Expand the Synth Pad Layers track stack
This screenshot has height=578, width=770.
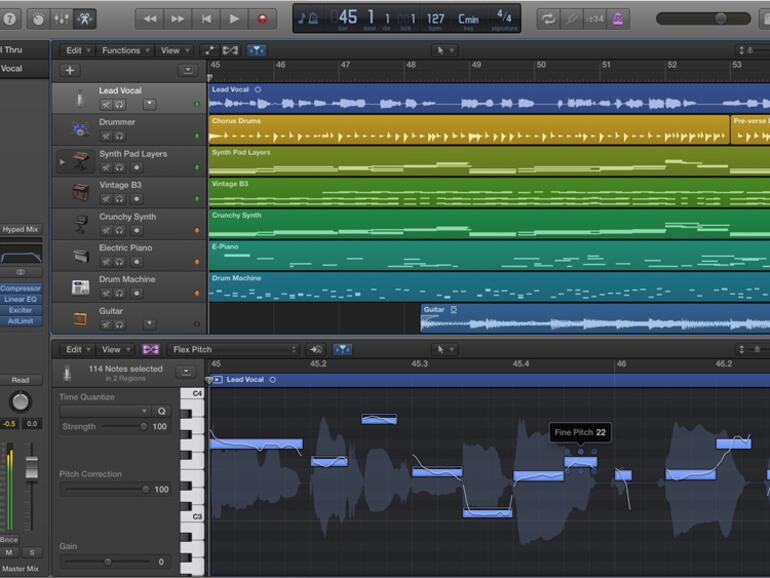pyautogui.click(x=62, y=160)
